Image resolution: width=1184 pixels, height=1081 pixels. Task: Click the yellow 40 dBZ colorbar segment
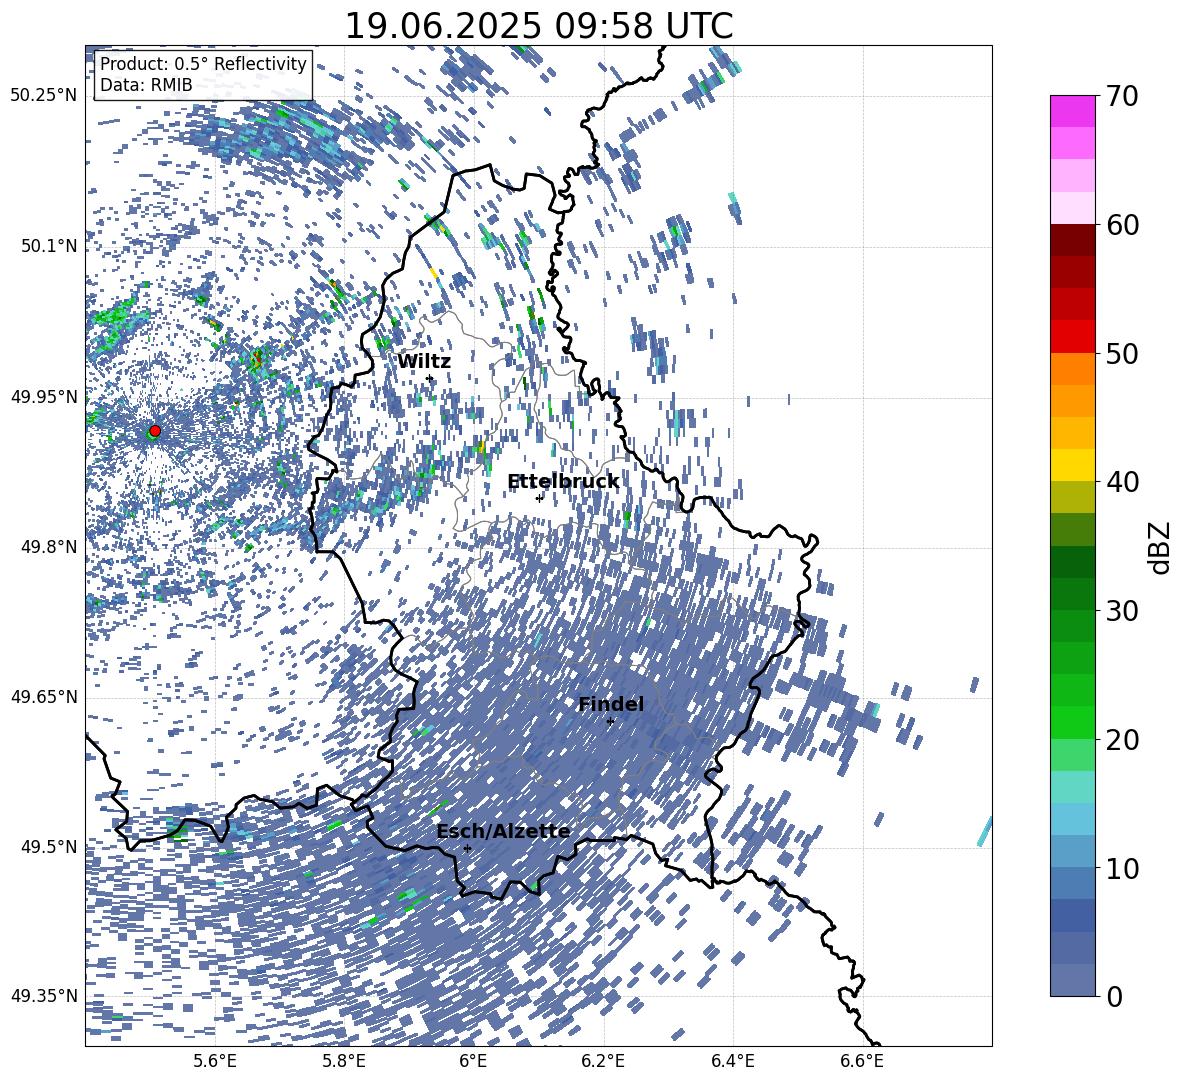(x=1073, y=465)
